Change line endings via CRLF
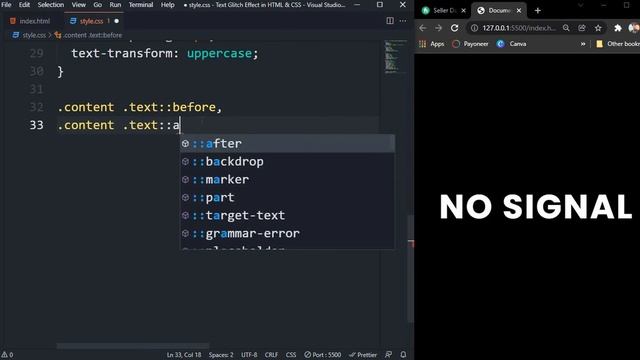 point(271,355)
